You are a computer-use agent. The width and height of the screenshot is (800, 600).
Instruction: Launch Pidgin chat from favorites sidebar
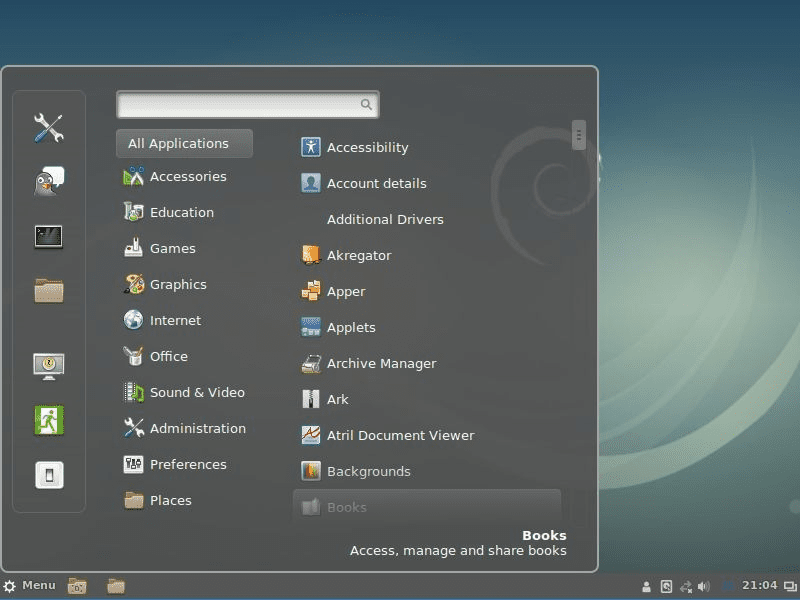(x=49, y=181)
